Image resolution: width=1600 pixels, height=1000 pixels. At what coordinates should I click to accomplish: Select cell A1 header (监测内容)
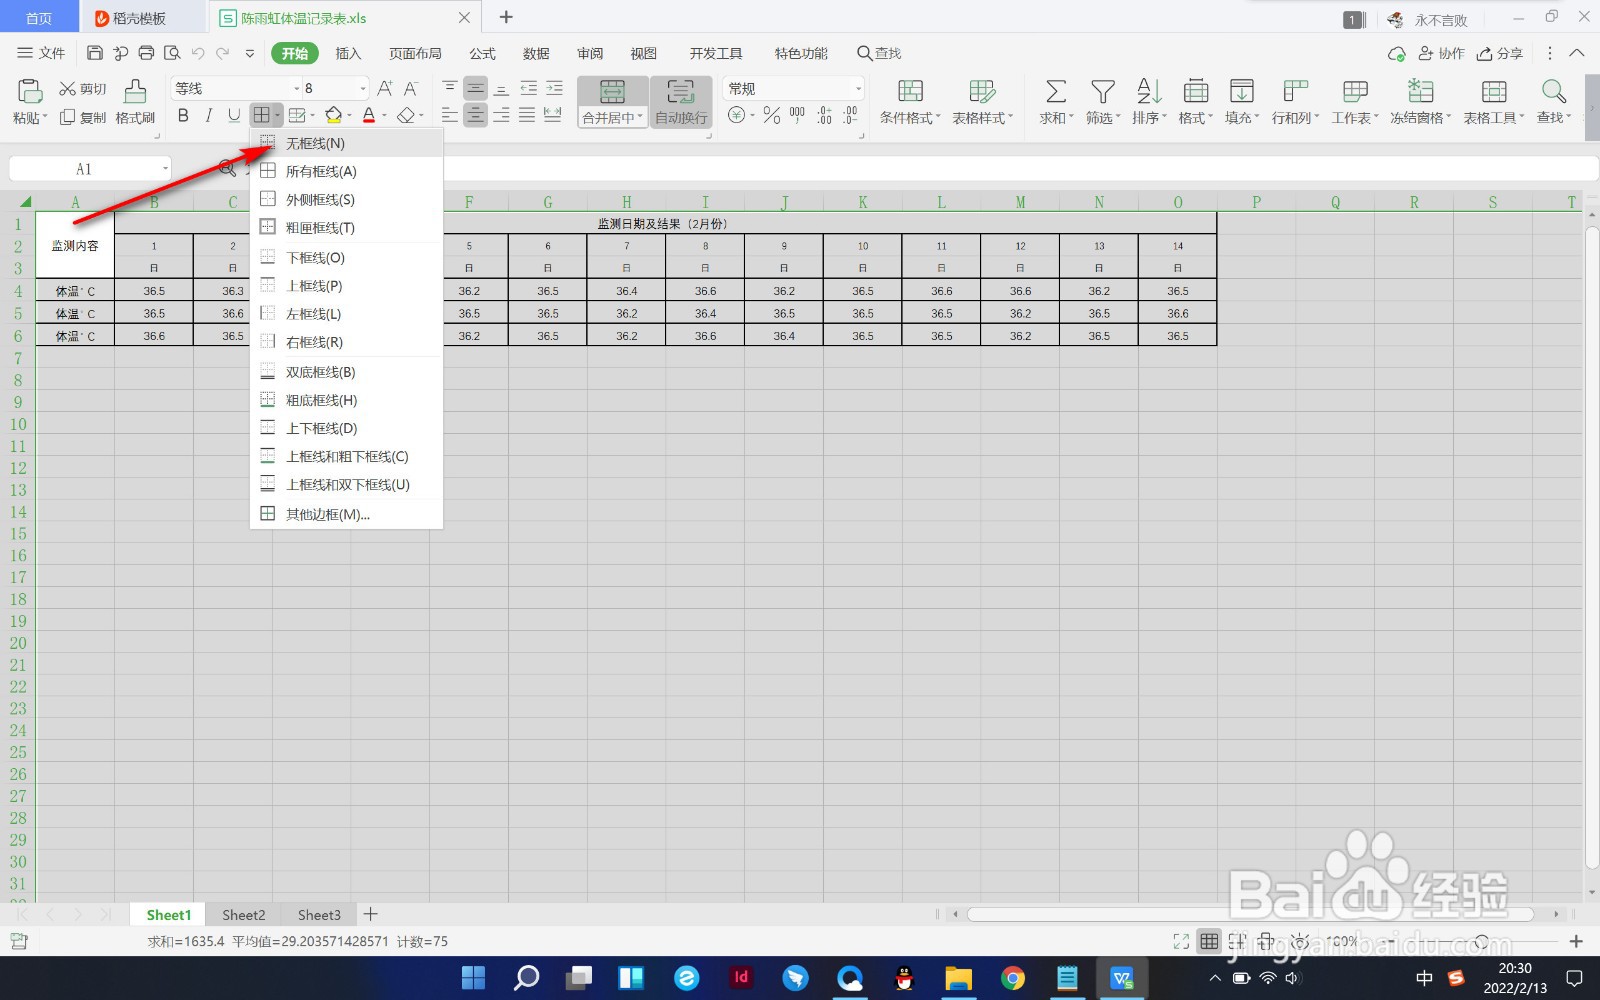[x=75, y=245]
